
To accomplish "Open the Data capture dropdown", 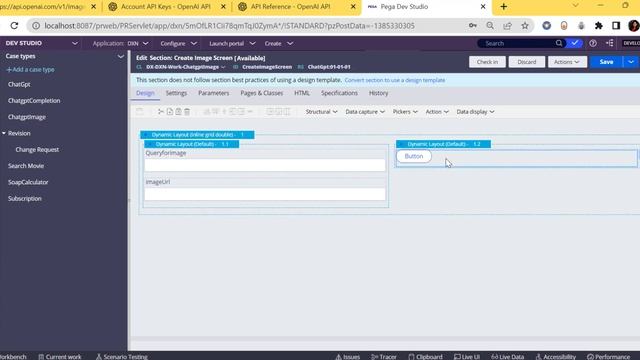I will tap(365, 111).
